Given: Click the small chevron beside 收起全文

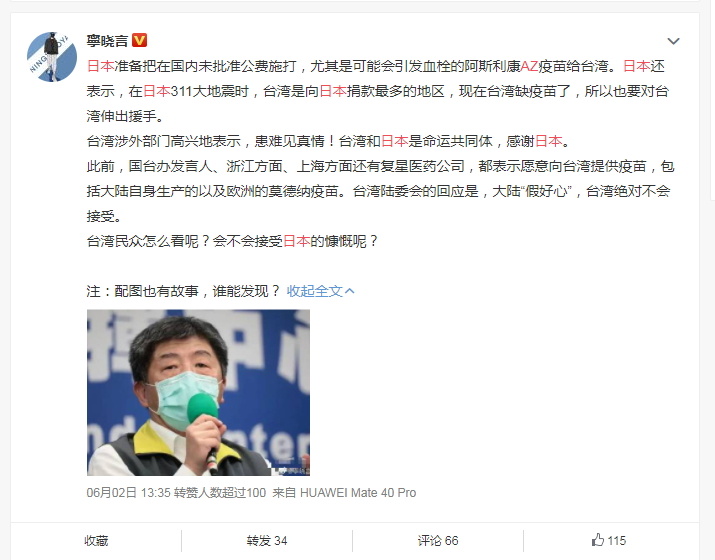Looking at the screenshot, I should pos(349,291).
